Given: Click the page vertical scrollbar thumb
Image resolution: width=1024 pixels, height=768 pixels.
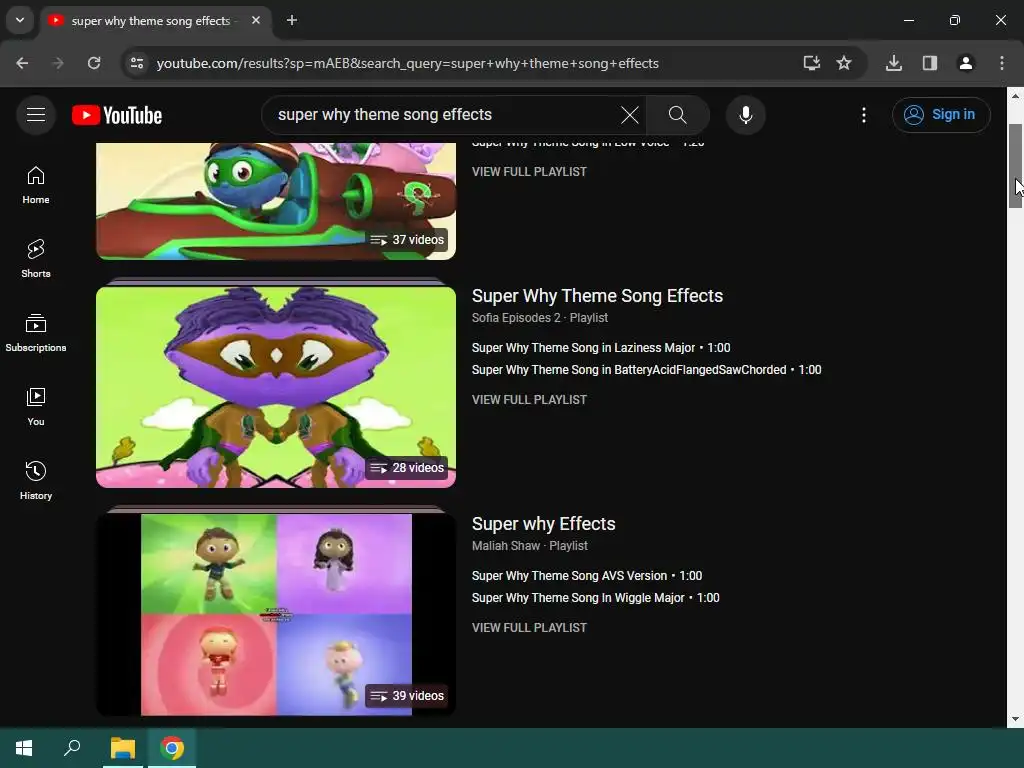Looking at the screenshot, I should (1015, 166).
